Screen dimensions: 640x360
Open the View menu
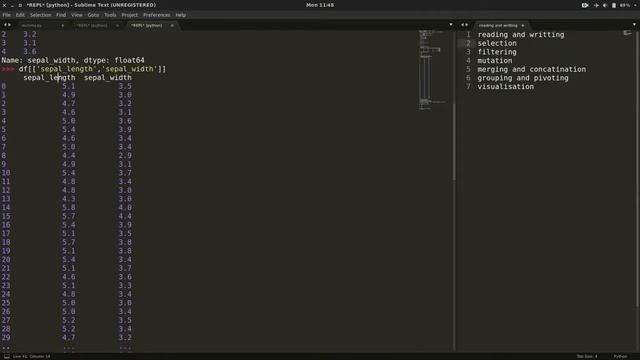77,15
